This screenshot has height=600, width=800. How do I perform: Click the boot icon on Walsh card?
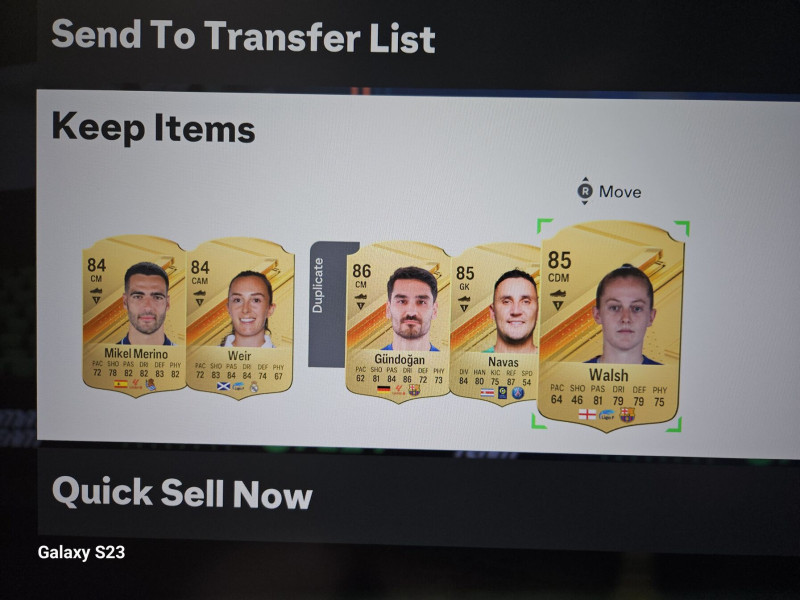[x=558, y=299]
